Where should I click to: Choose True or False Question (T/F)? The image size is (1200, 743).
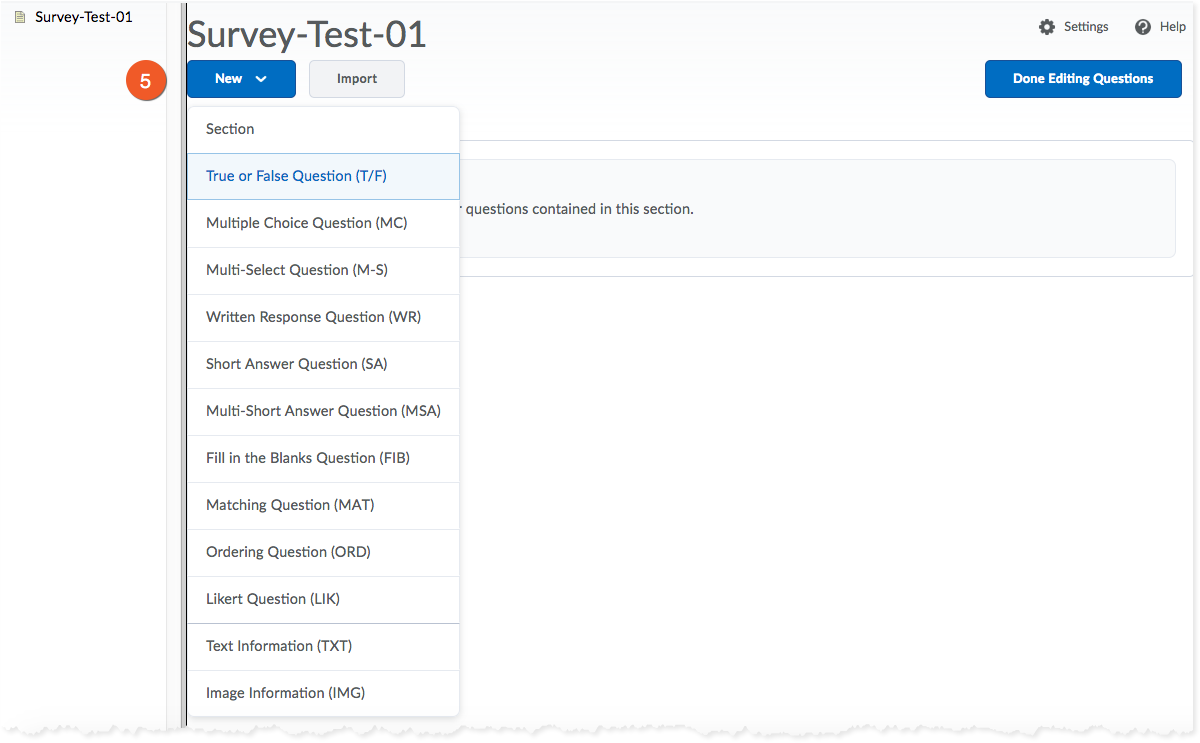(296, 176)
